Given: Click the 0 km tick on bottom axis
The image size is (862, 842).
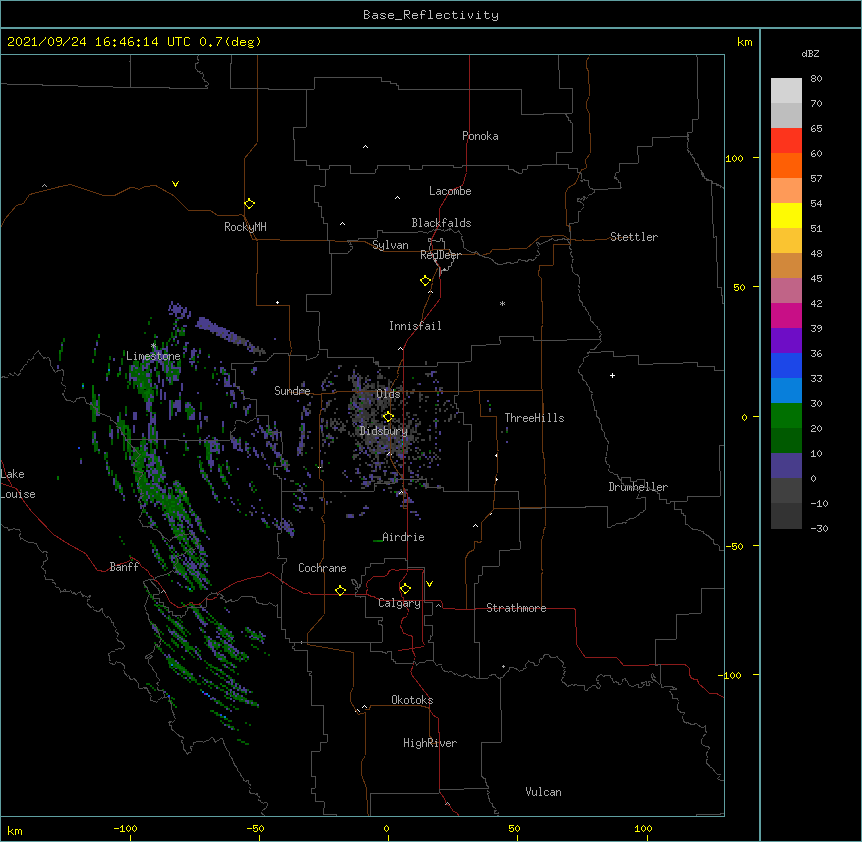Looking at the screenshot, I should point(386,828).
